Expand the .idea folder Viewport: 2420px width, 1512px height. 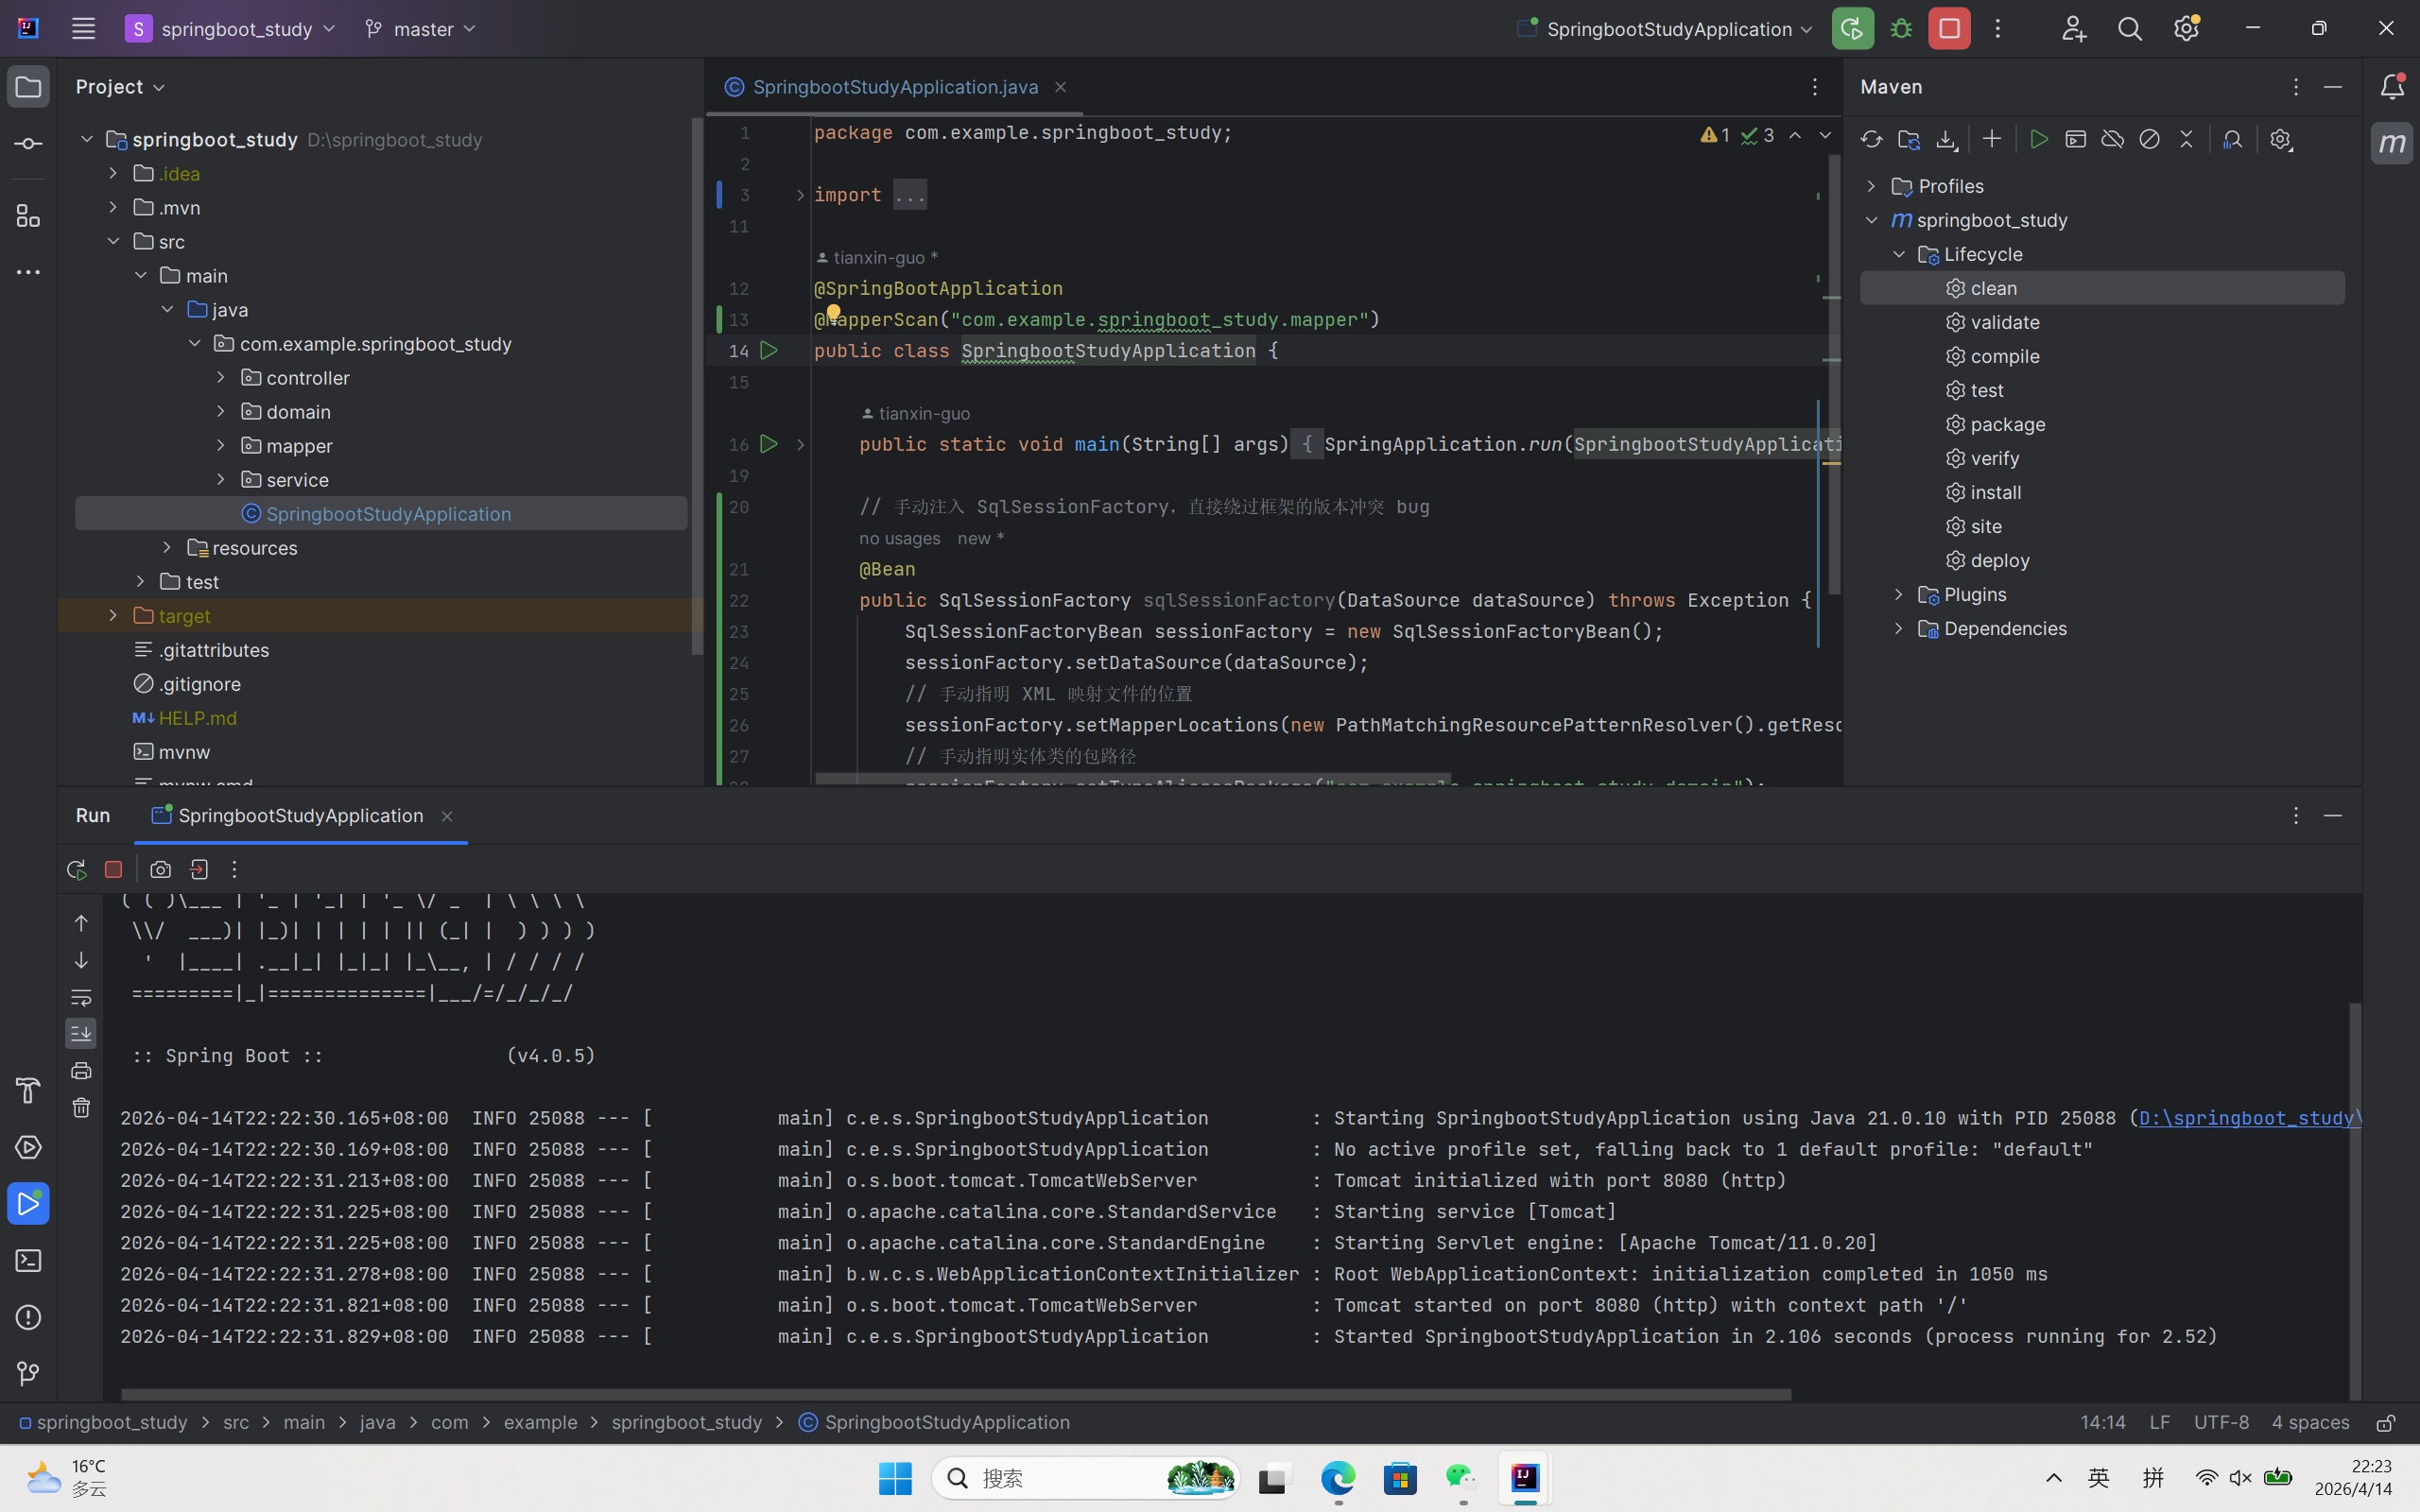tap(113, 174)
